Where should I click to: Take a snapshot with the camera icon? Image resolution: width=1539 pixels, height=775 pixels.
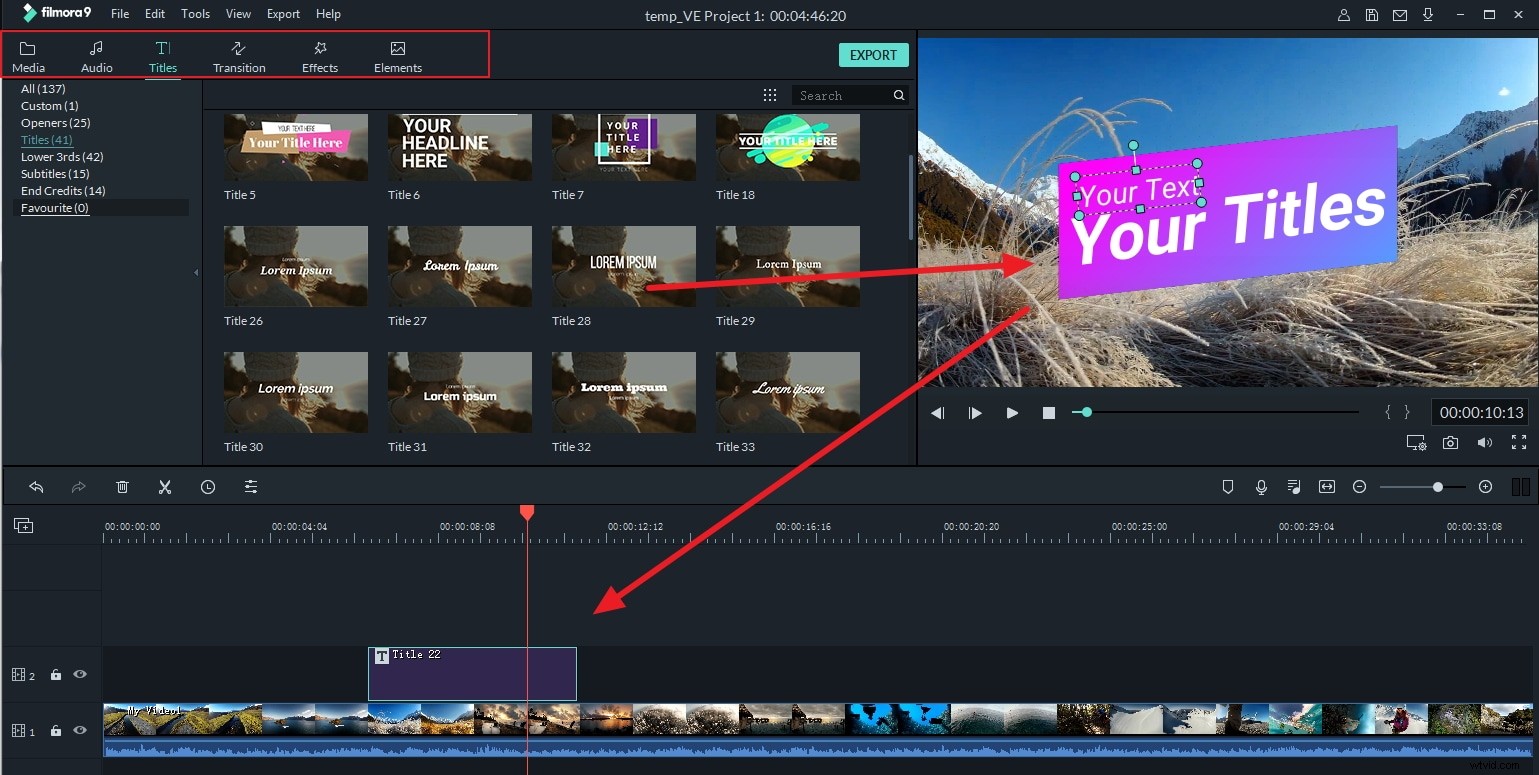click(x=1450, y=442)
